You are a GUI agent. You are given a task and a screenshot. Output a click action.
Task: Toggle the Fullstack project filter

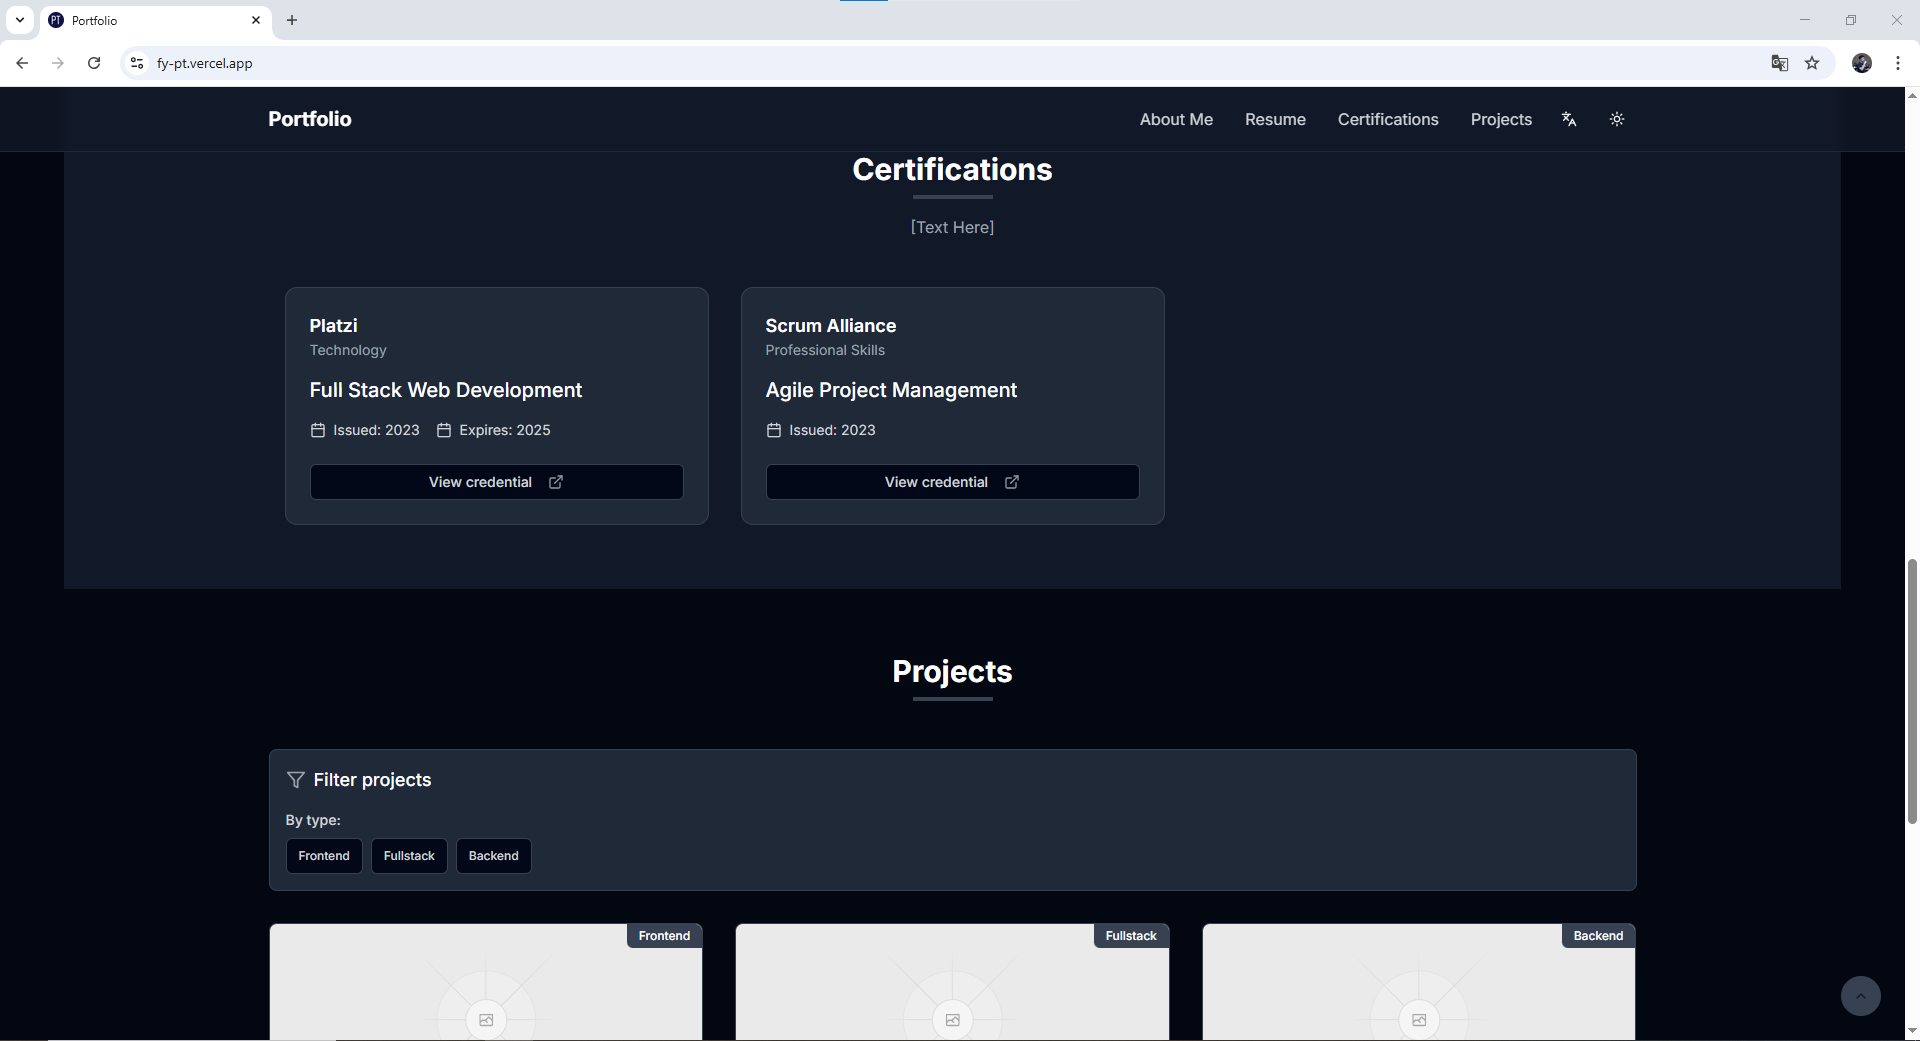409,855
